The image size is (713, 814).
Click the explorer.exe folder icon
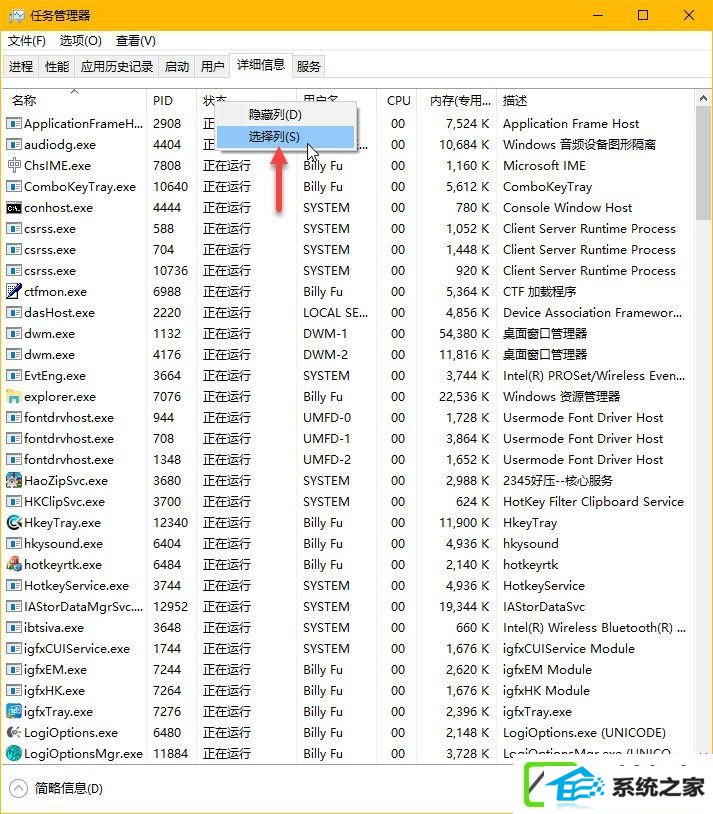pos(14,397)
